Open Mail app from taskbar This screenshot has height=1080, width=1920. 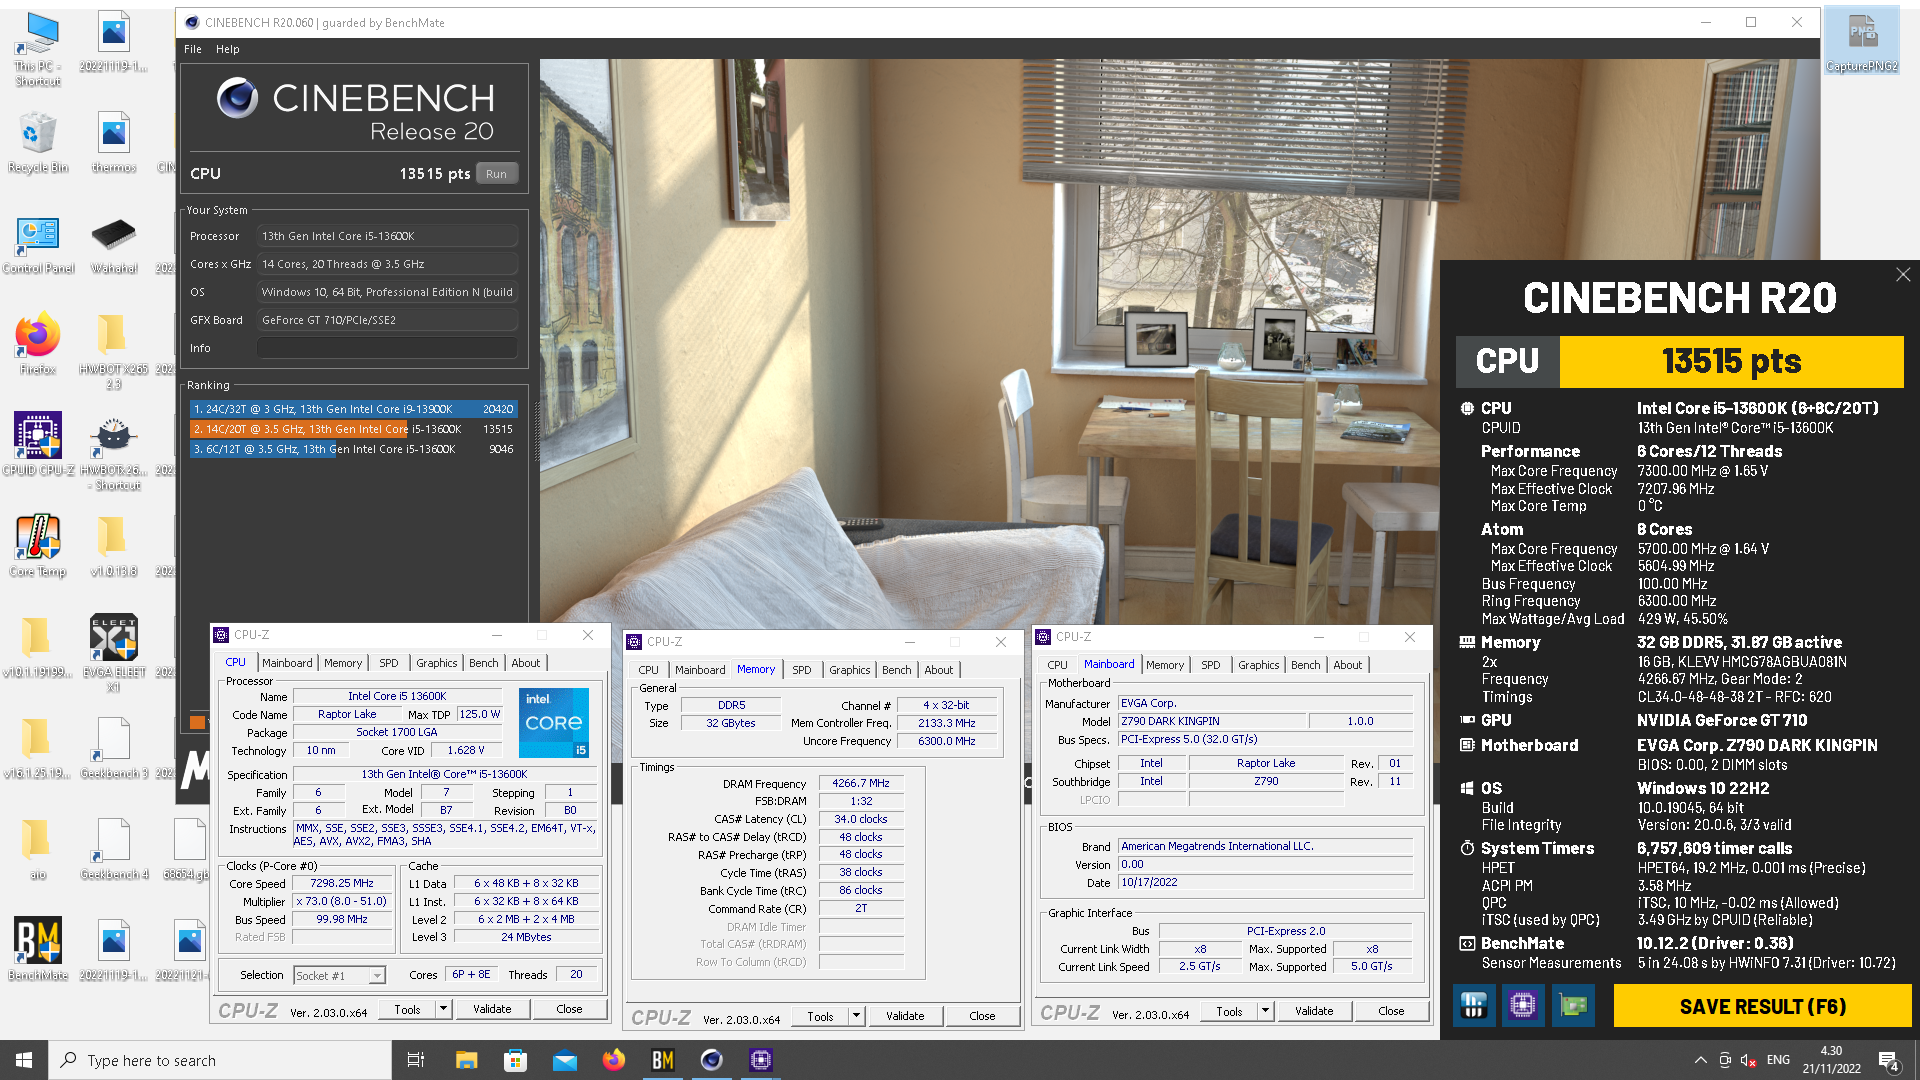tap(564, 1060)
